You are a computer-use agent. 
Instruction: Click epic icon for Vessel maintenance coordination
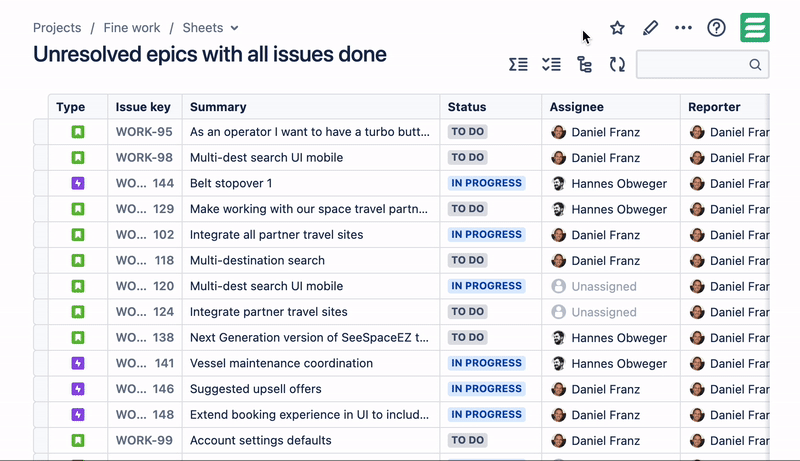(x=78, y=363)
